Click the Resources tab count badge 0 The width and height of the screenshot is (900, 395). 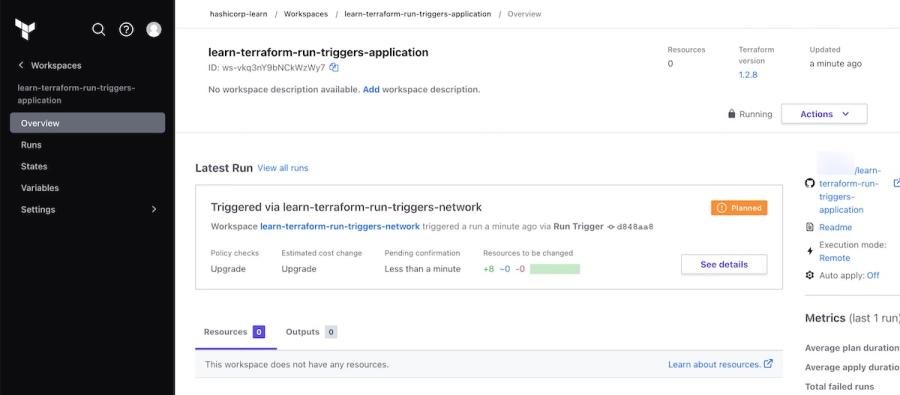click(x=259, y=332)
